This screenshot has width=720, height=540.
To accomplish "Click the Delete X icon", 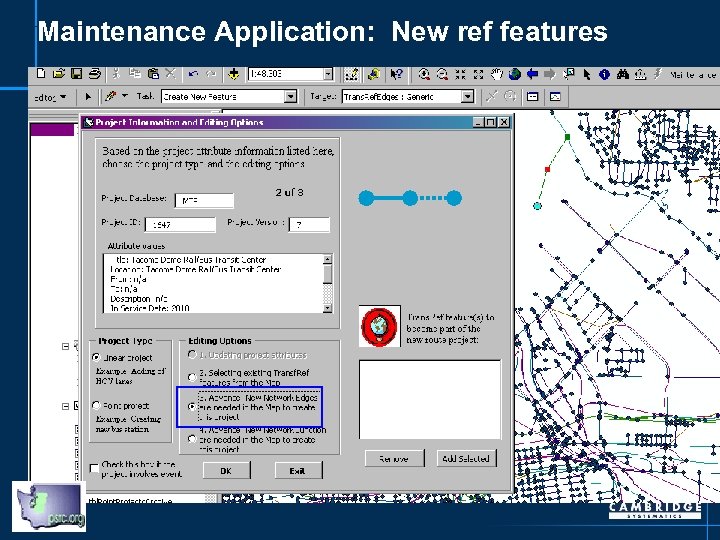I will pos(170,73).
